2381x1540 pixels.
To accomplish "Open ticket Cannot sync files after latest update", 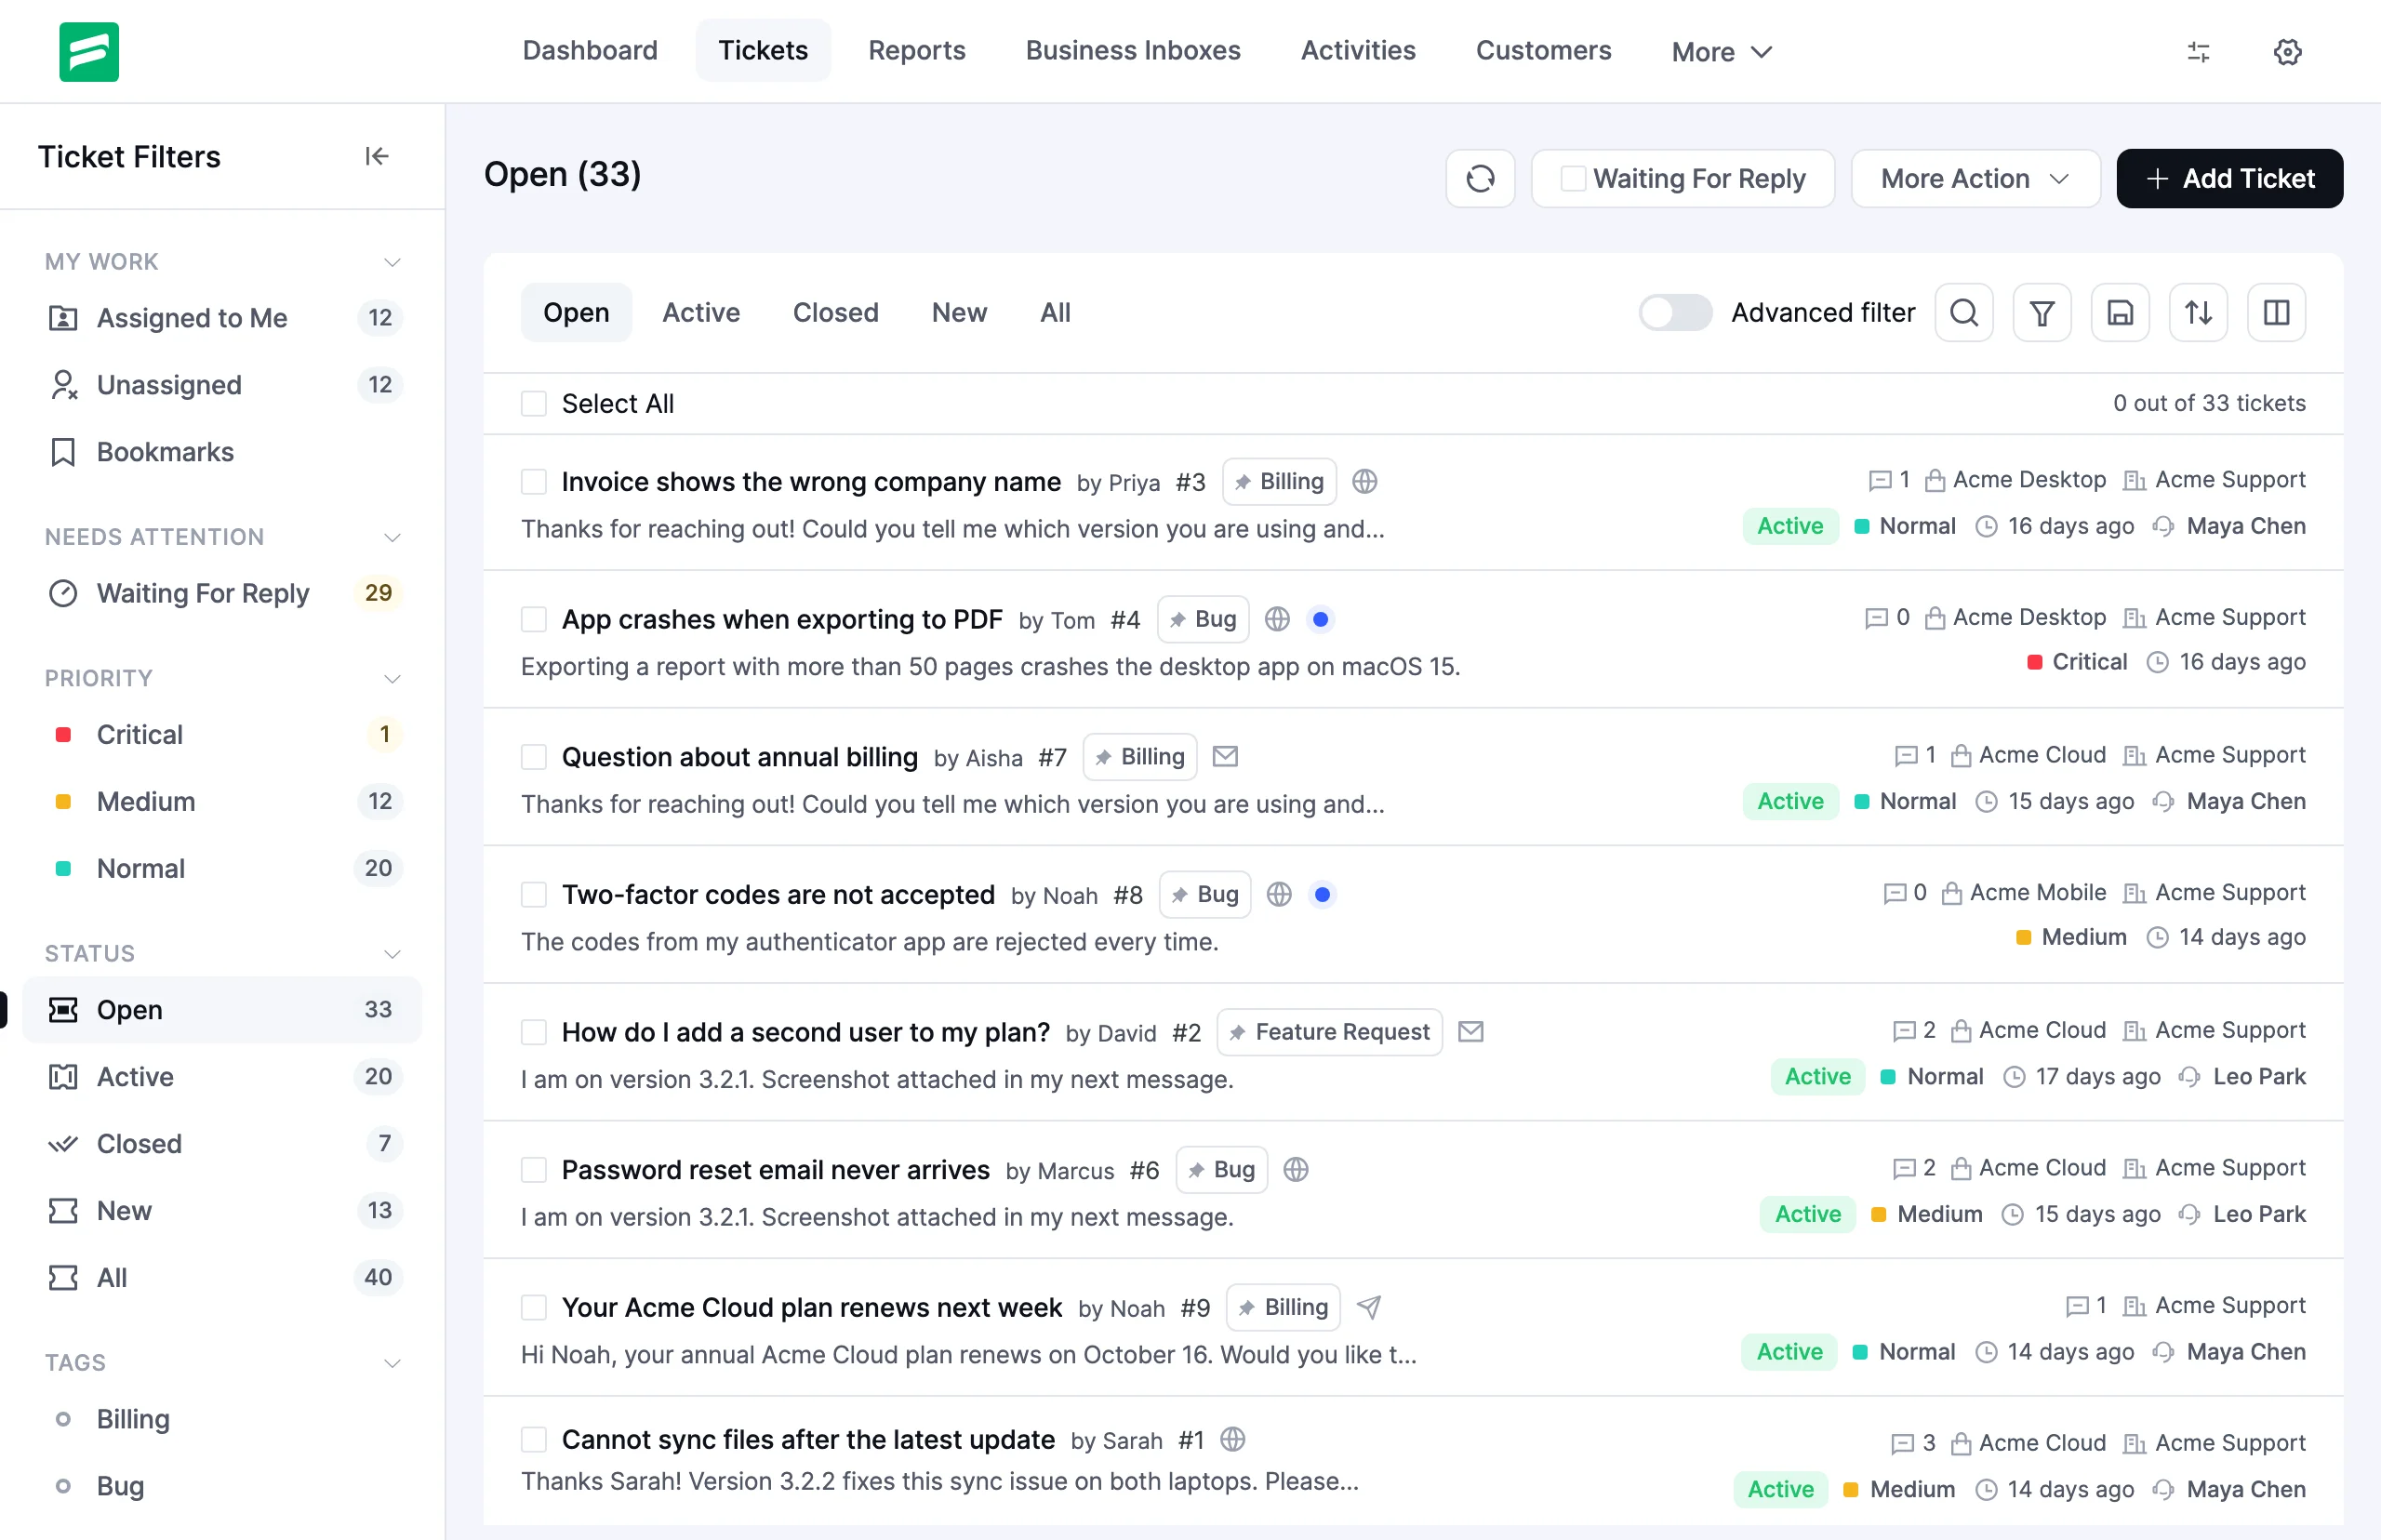I will 808,1440.
